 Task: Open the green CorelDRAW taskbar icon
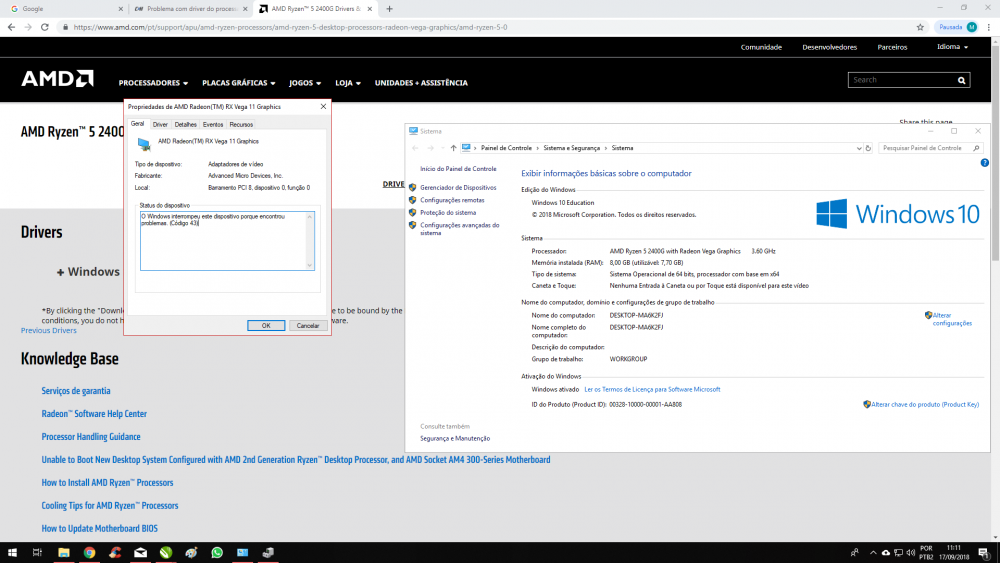click(166, 553)
